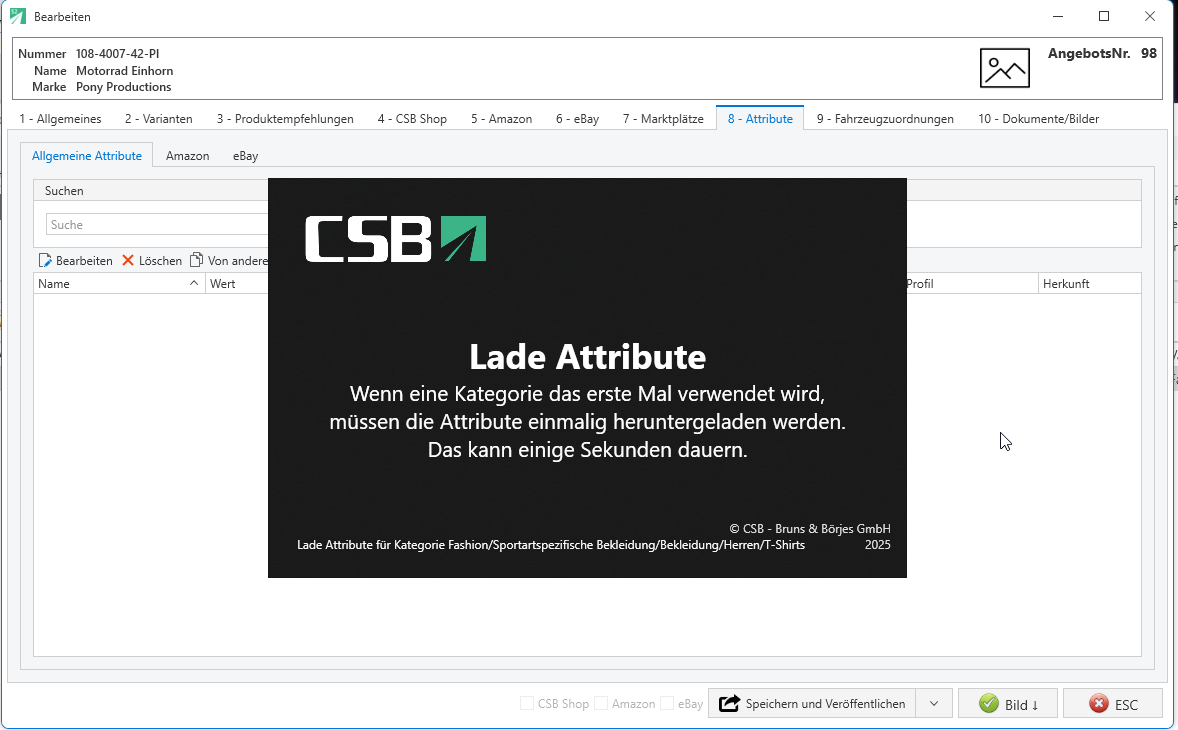Go to the 10 - Dokumente/Bilder tab
This screenshot has height=730, width=1178.
1038,119
